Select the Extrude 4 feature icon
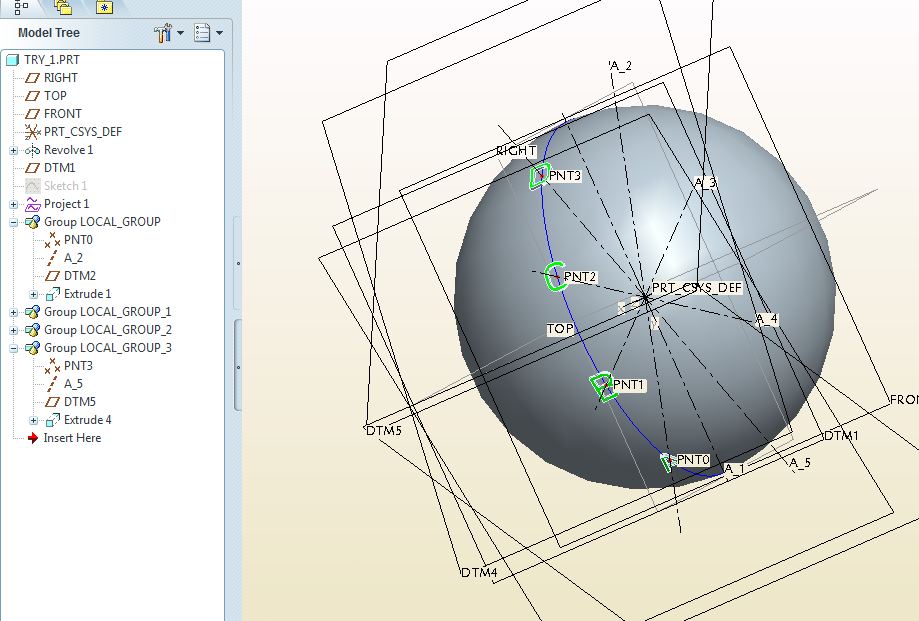This screenshot has width=919, height=621. pos(52,420)
